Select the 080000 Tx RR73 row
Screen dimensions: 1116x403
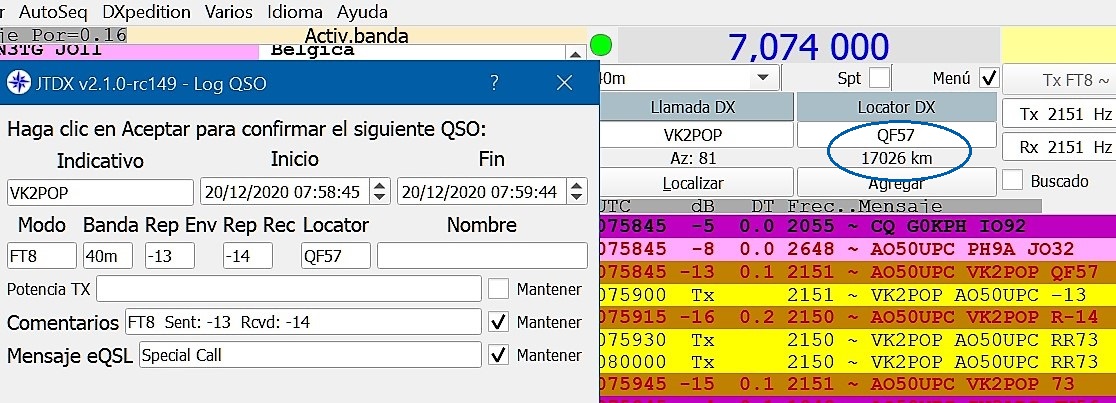pyautogui.click(x=858, y=361)
